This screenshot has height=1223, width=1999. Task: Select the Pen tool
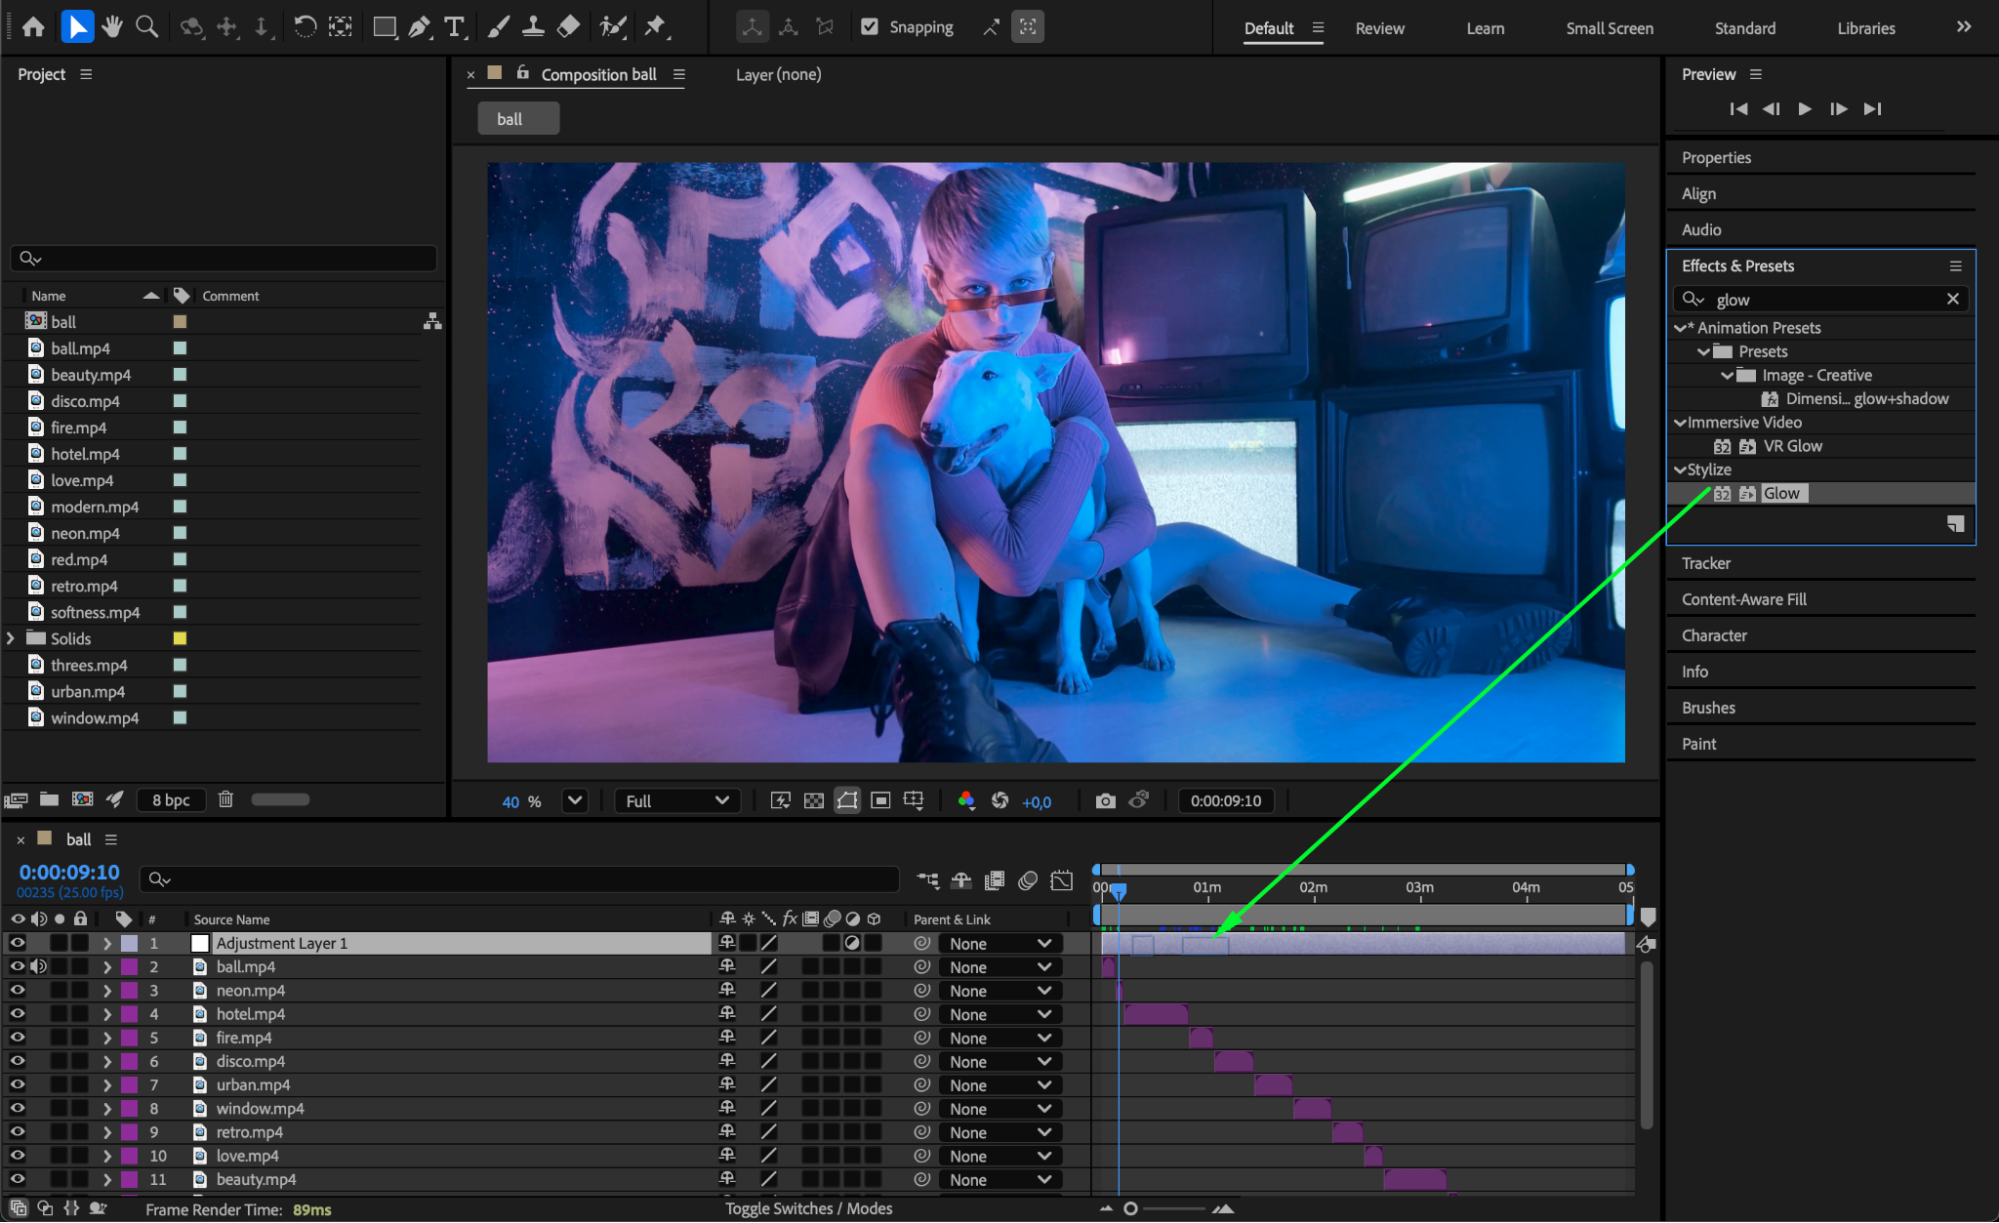(x=420, y=27)
